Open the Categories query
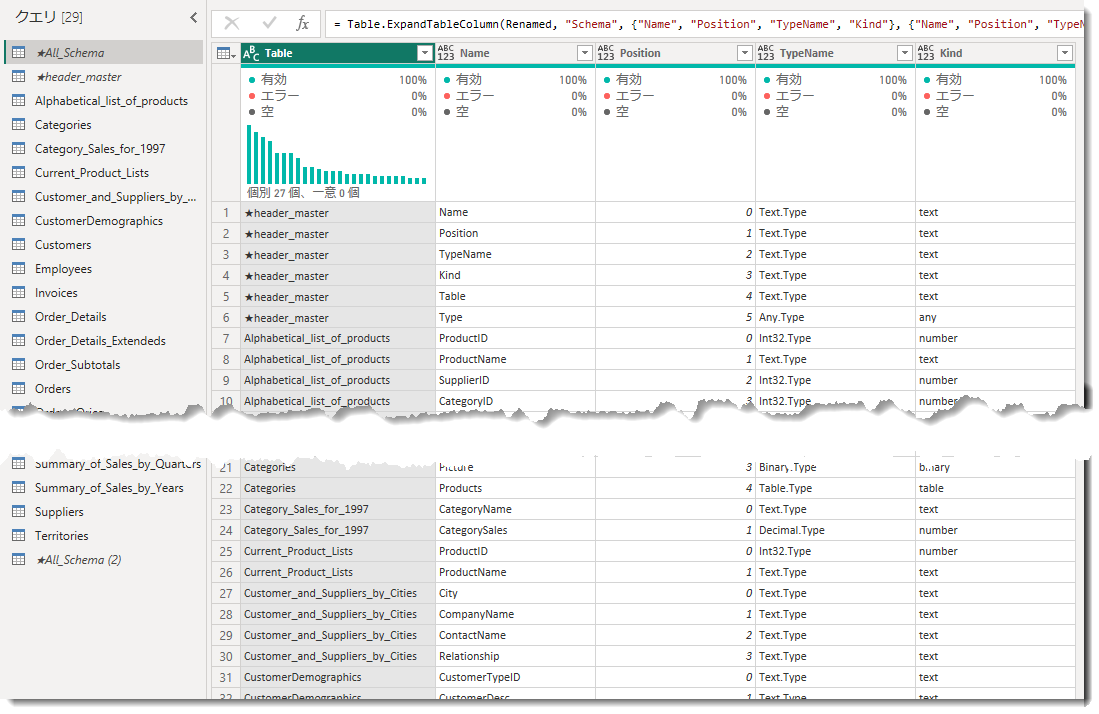Image resolution: width=1099 pixels, height=714 pixels. coord(104,125)
